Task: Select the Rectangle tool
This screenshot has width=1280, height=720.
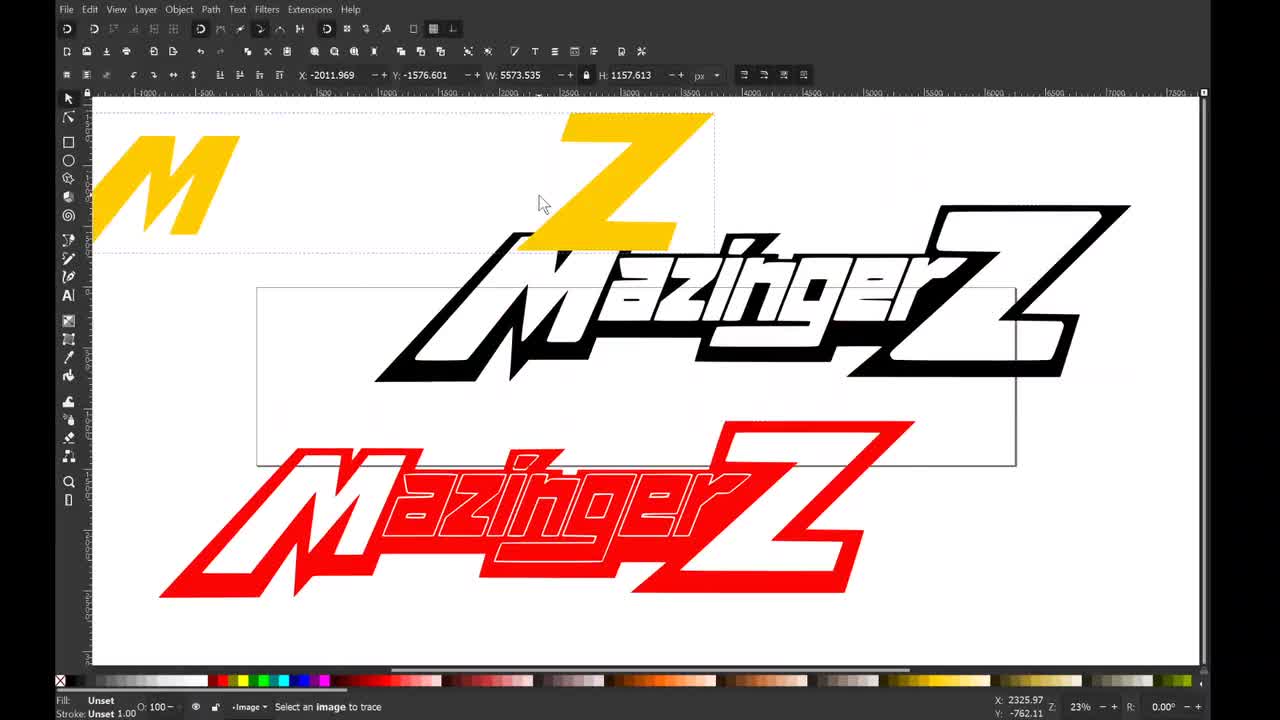Action: coord(68,142)
